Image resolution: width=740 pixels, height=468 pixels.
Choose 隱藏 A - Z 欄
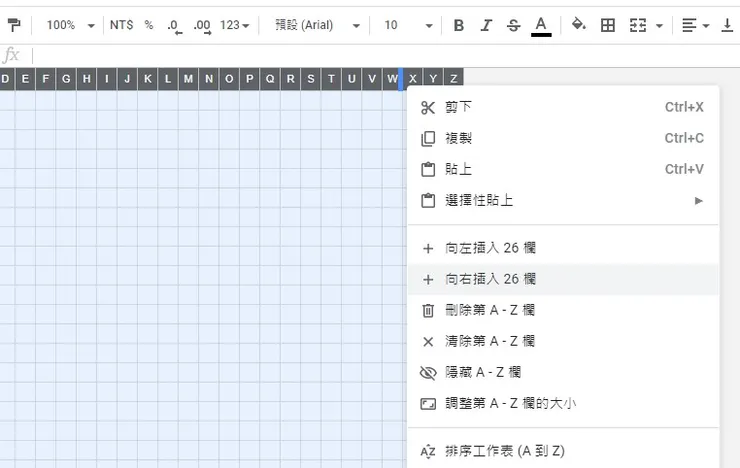(563, 373)
